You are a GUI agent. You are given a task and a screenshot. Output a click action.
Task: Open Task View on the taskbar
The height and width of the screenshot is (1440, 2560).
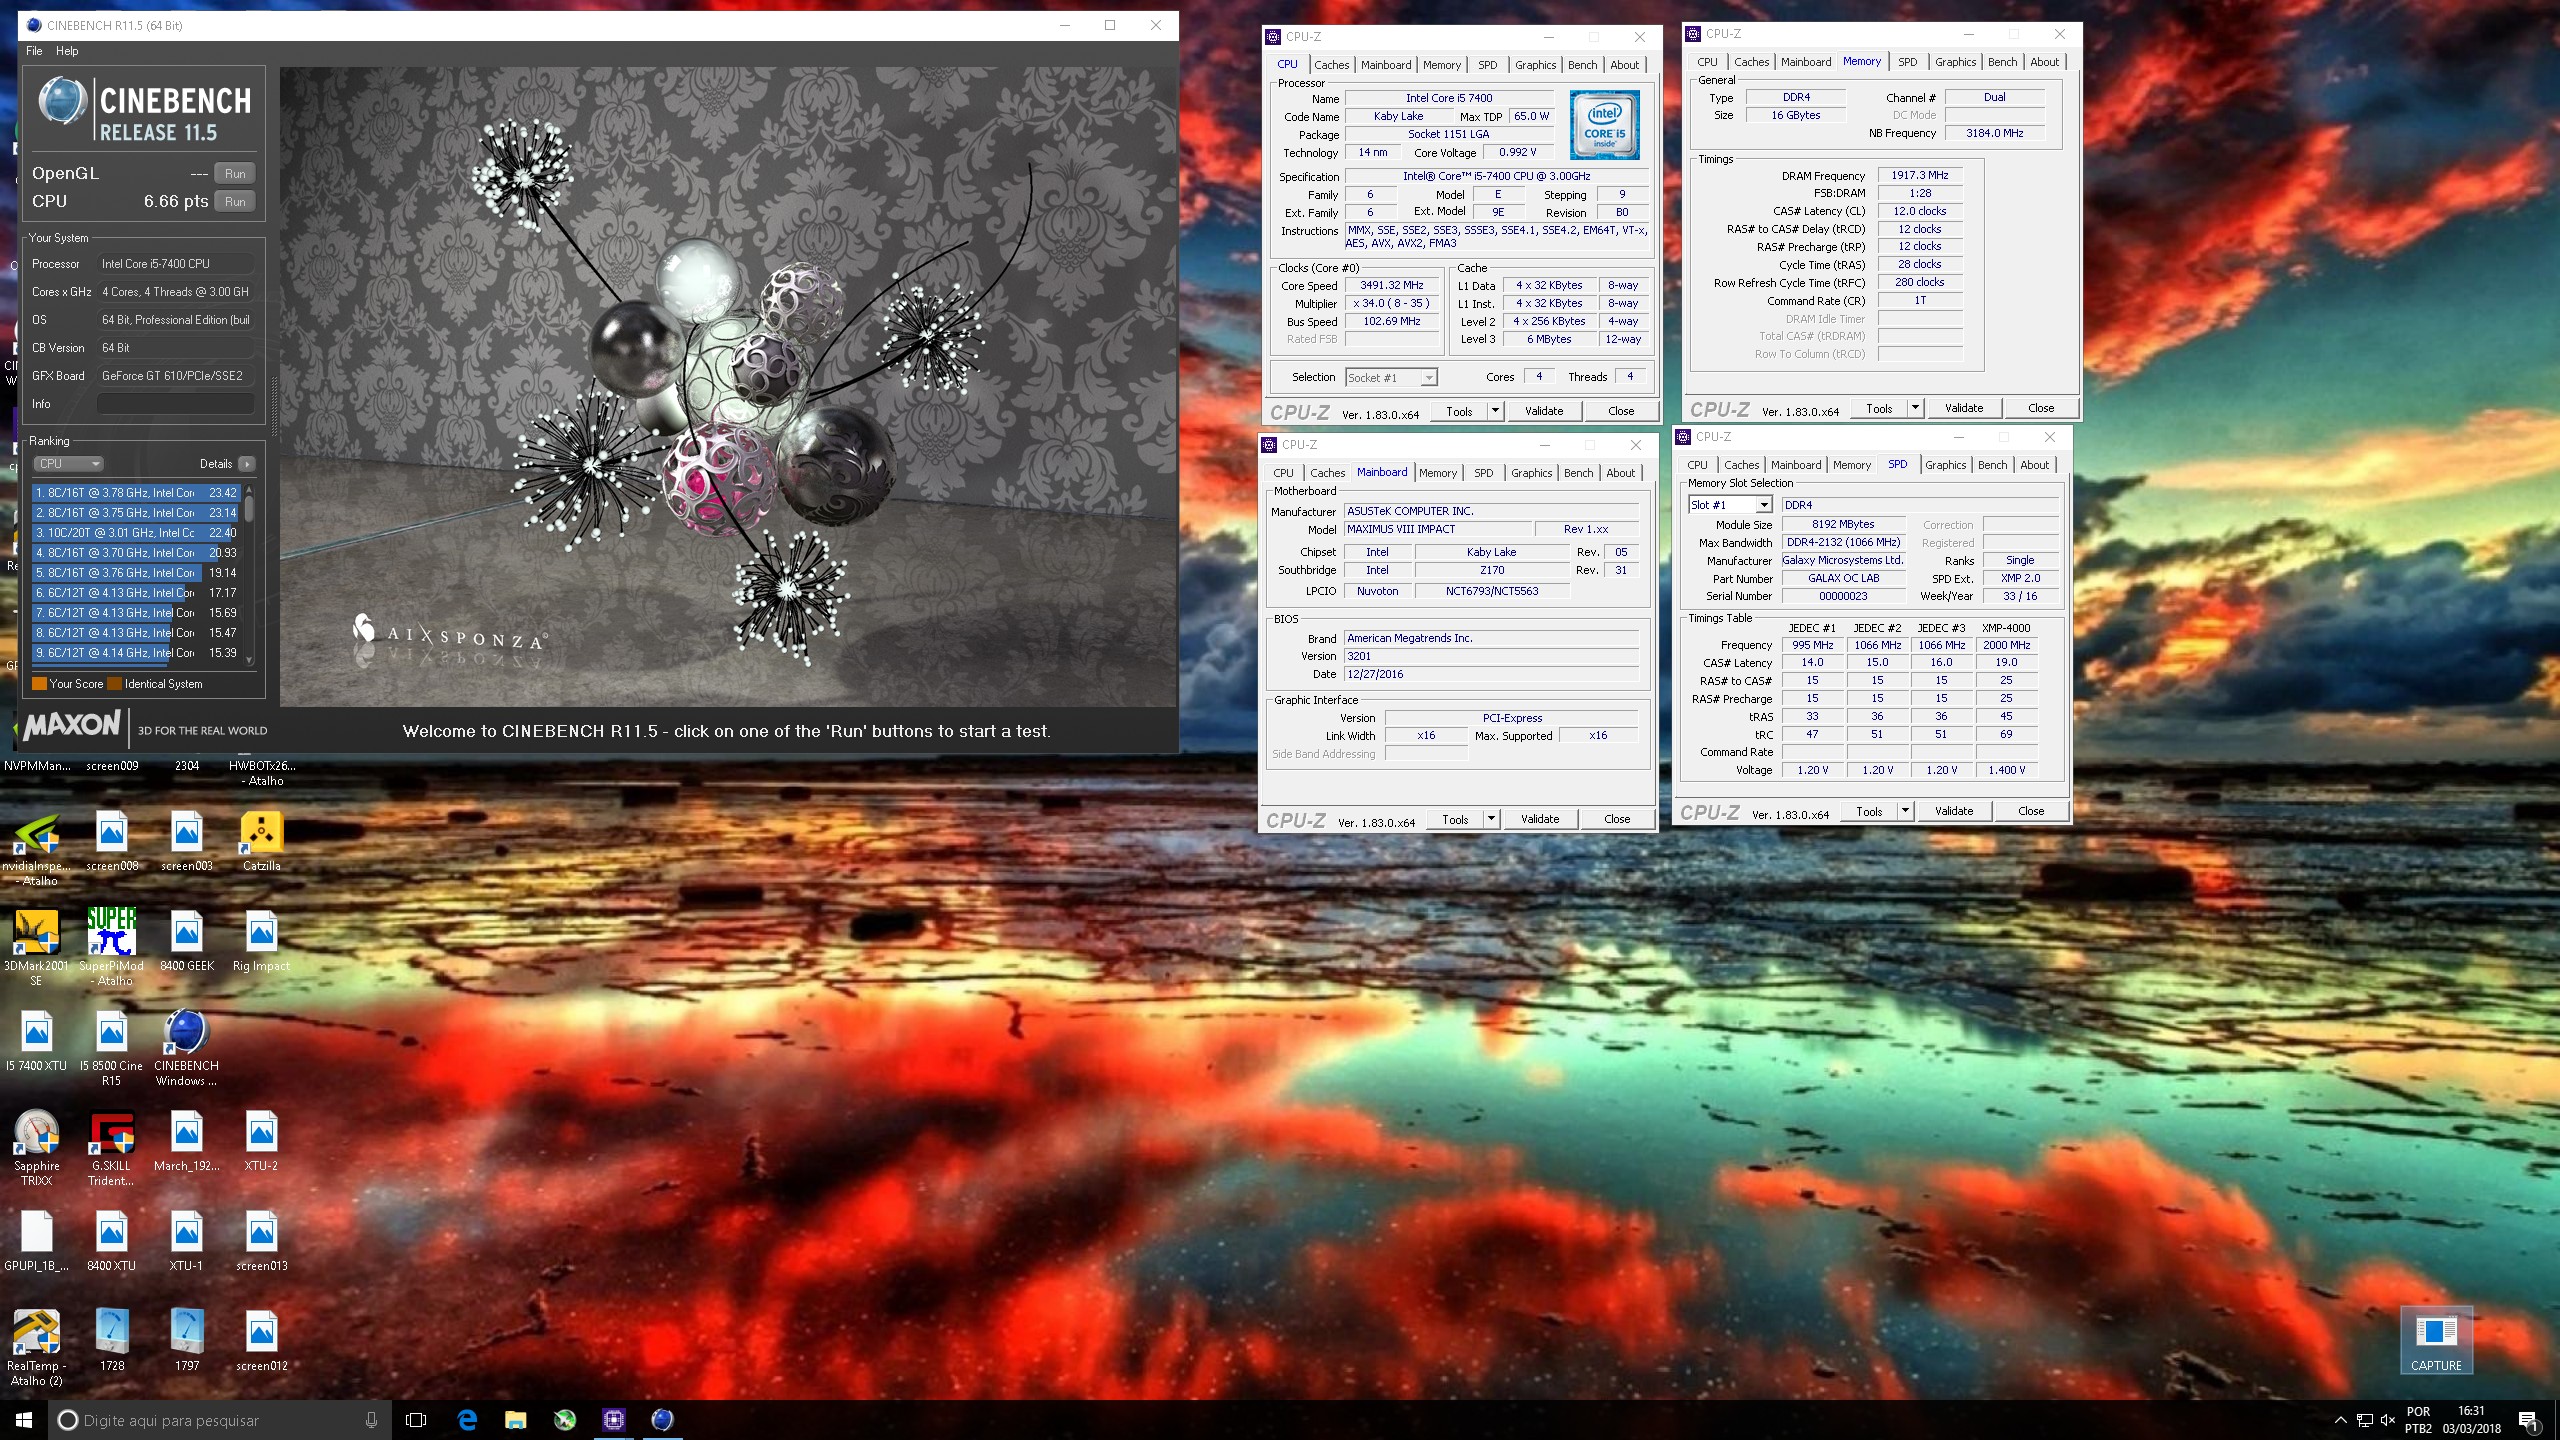tap(417, 1420)
